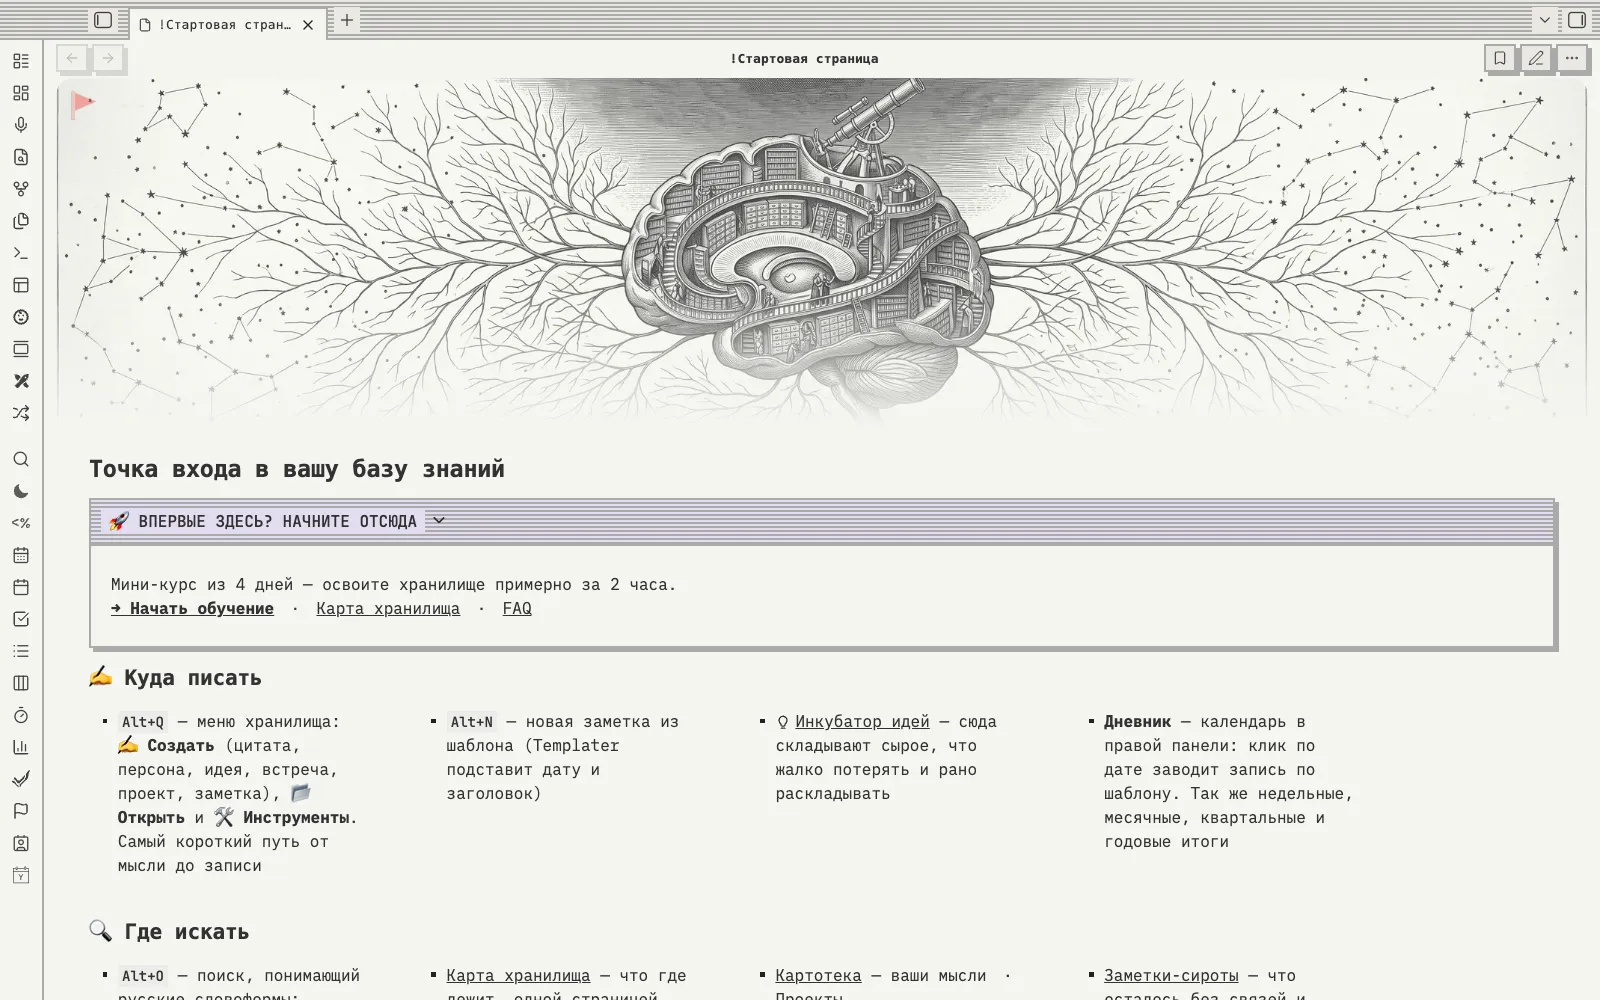This screenshot has width=1600, height=1000.
Task: Open the command palette terminal icon
Action: coord(21,253)
